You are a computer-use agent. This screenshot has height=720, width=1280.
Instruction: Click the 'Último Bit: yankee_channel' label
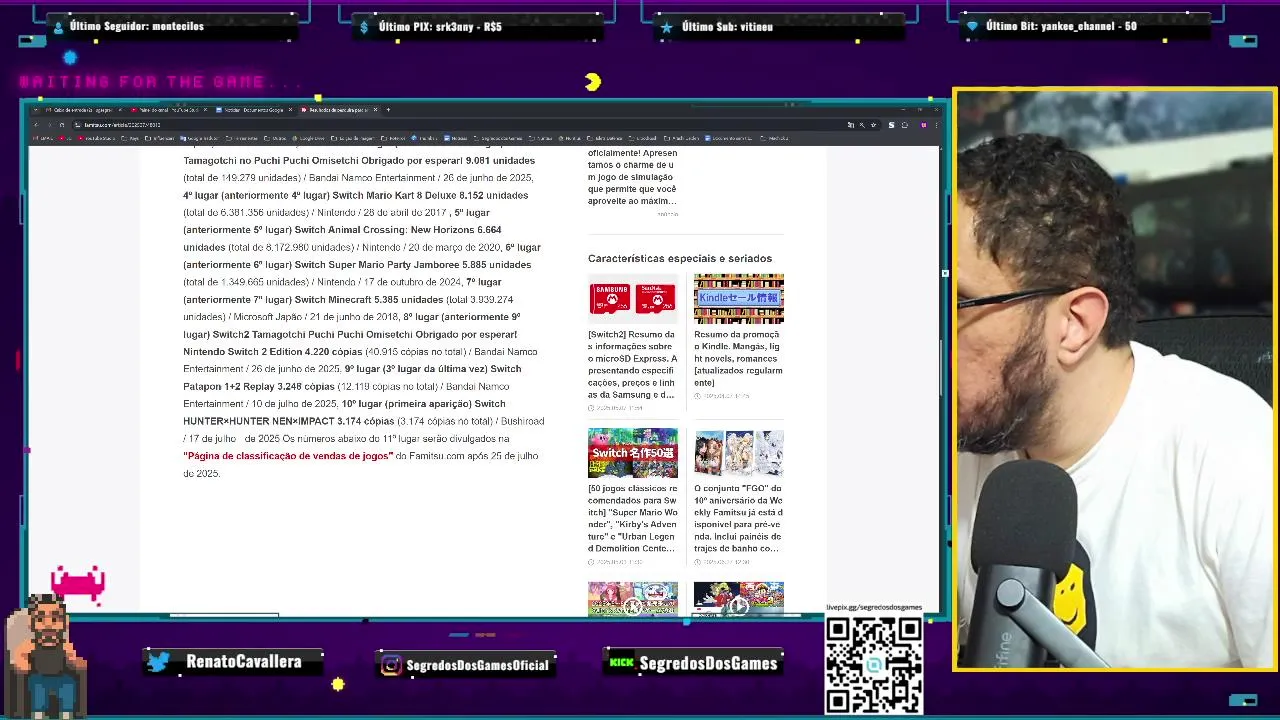tap(1061, 26)
